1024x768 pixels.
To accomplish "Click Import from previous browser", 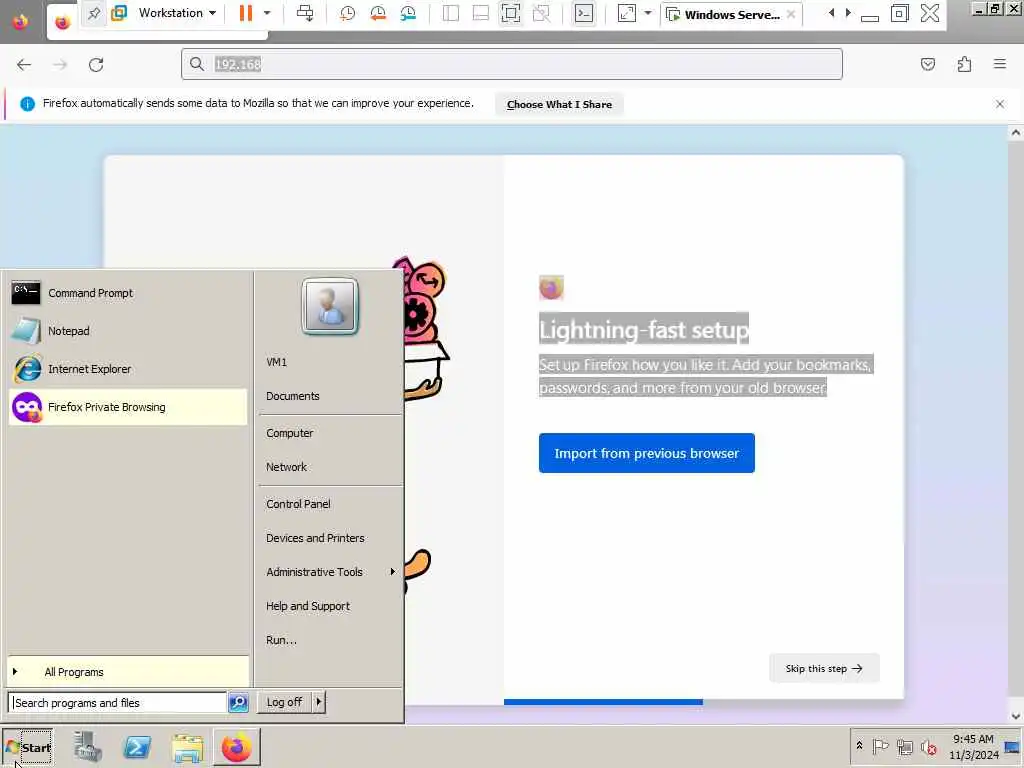I will [x=647, y=453].
